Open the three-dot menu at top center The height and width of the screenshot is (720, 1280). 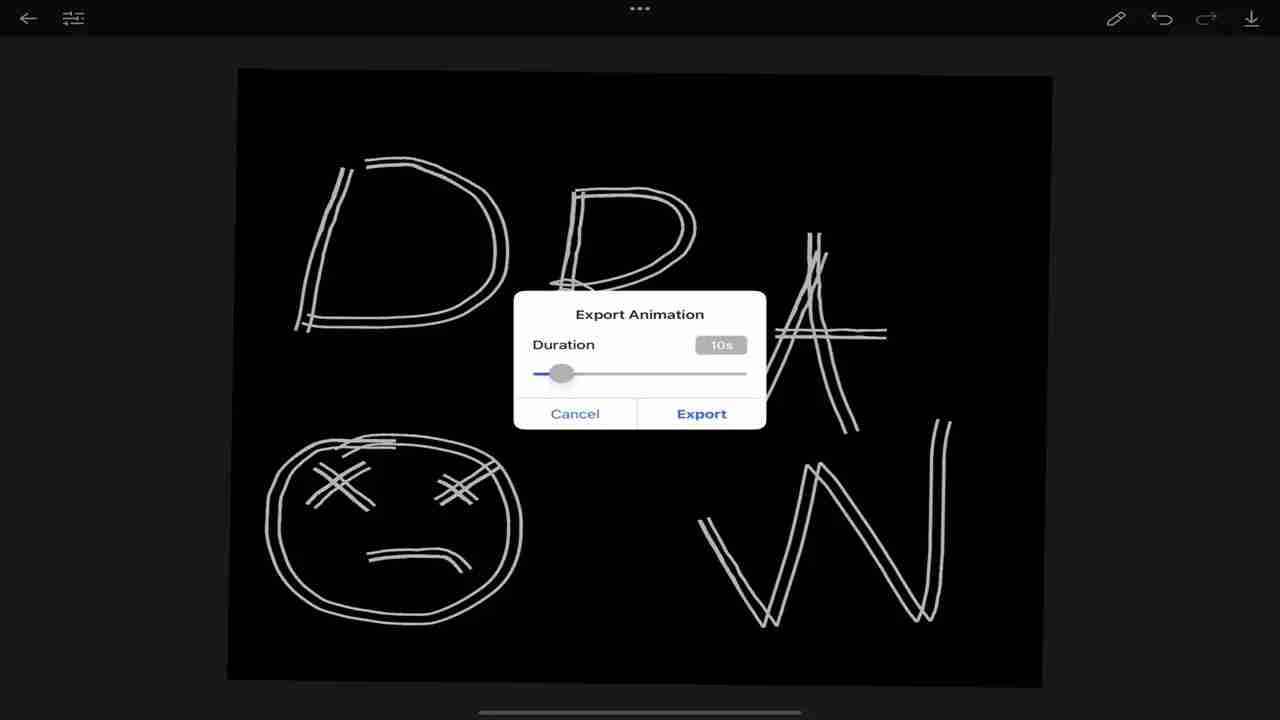pyautogui.click(x=640, y=9)
